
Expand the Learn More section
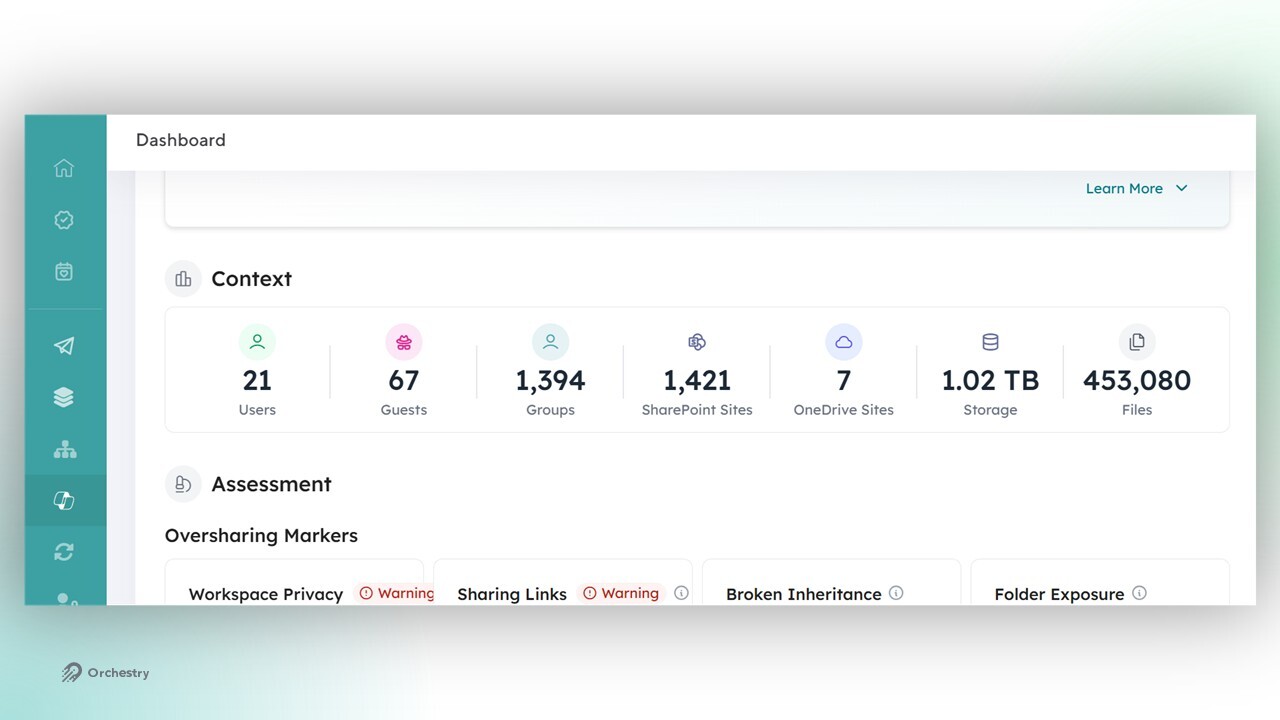[1136, 188]
